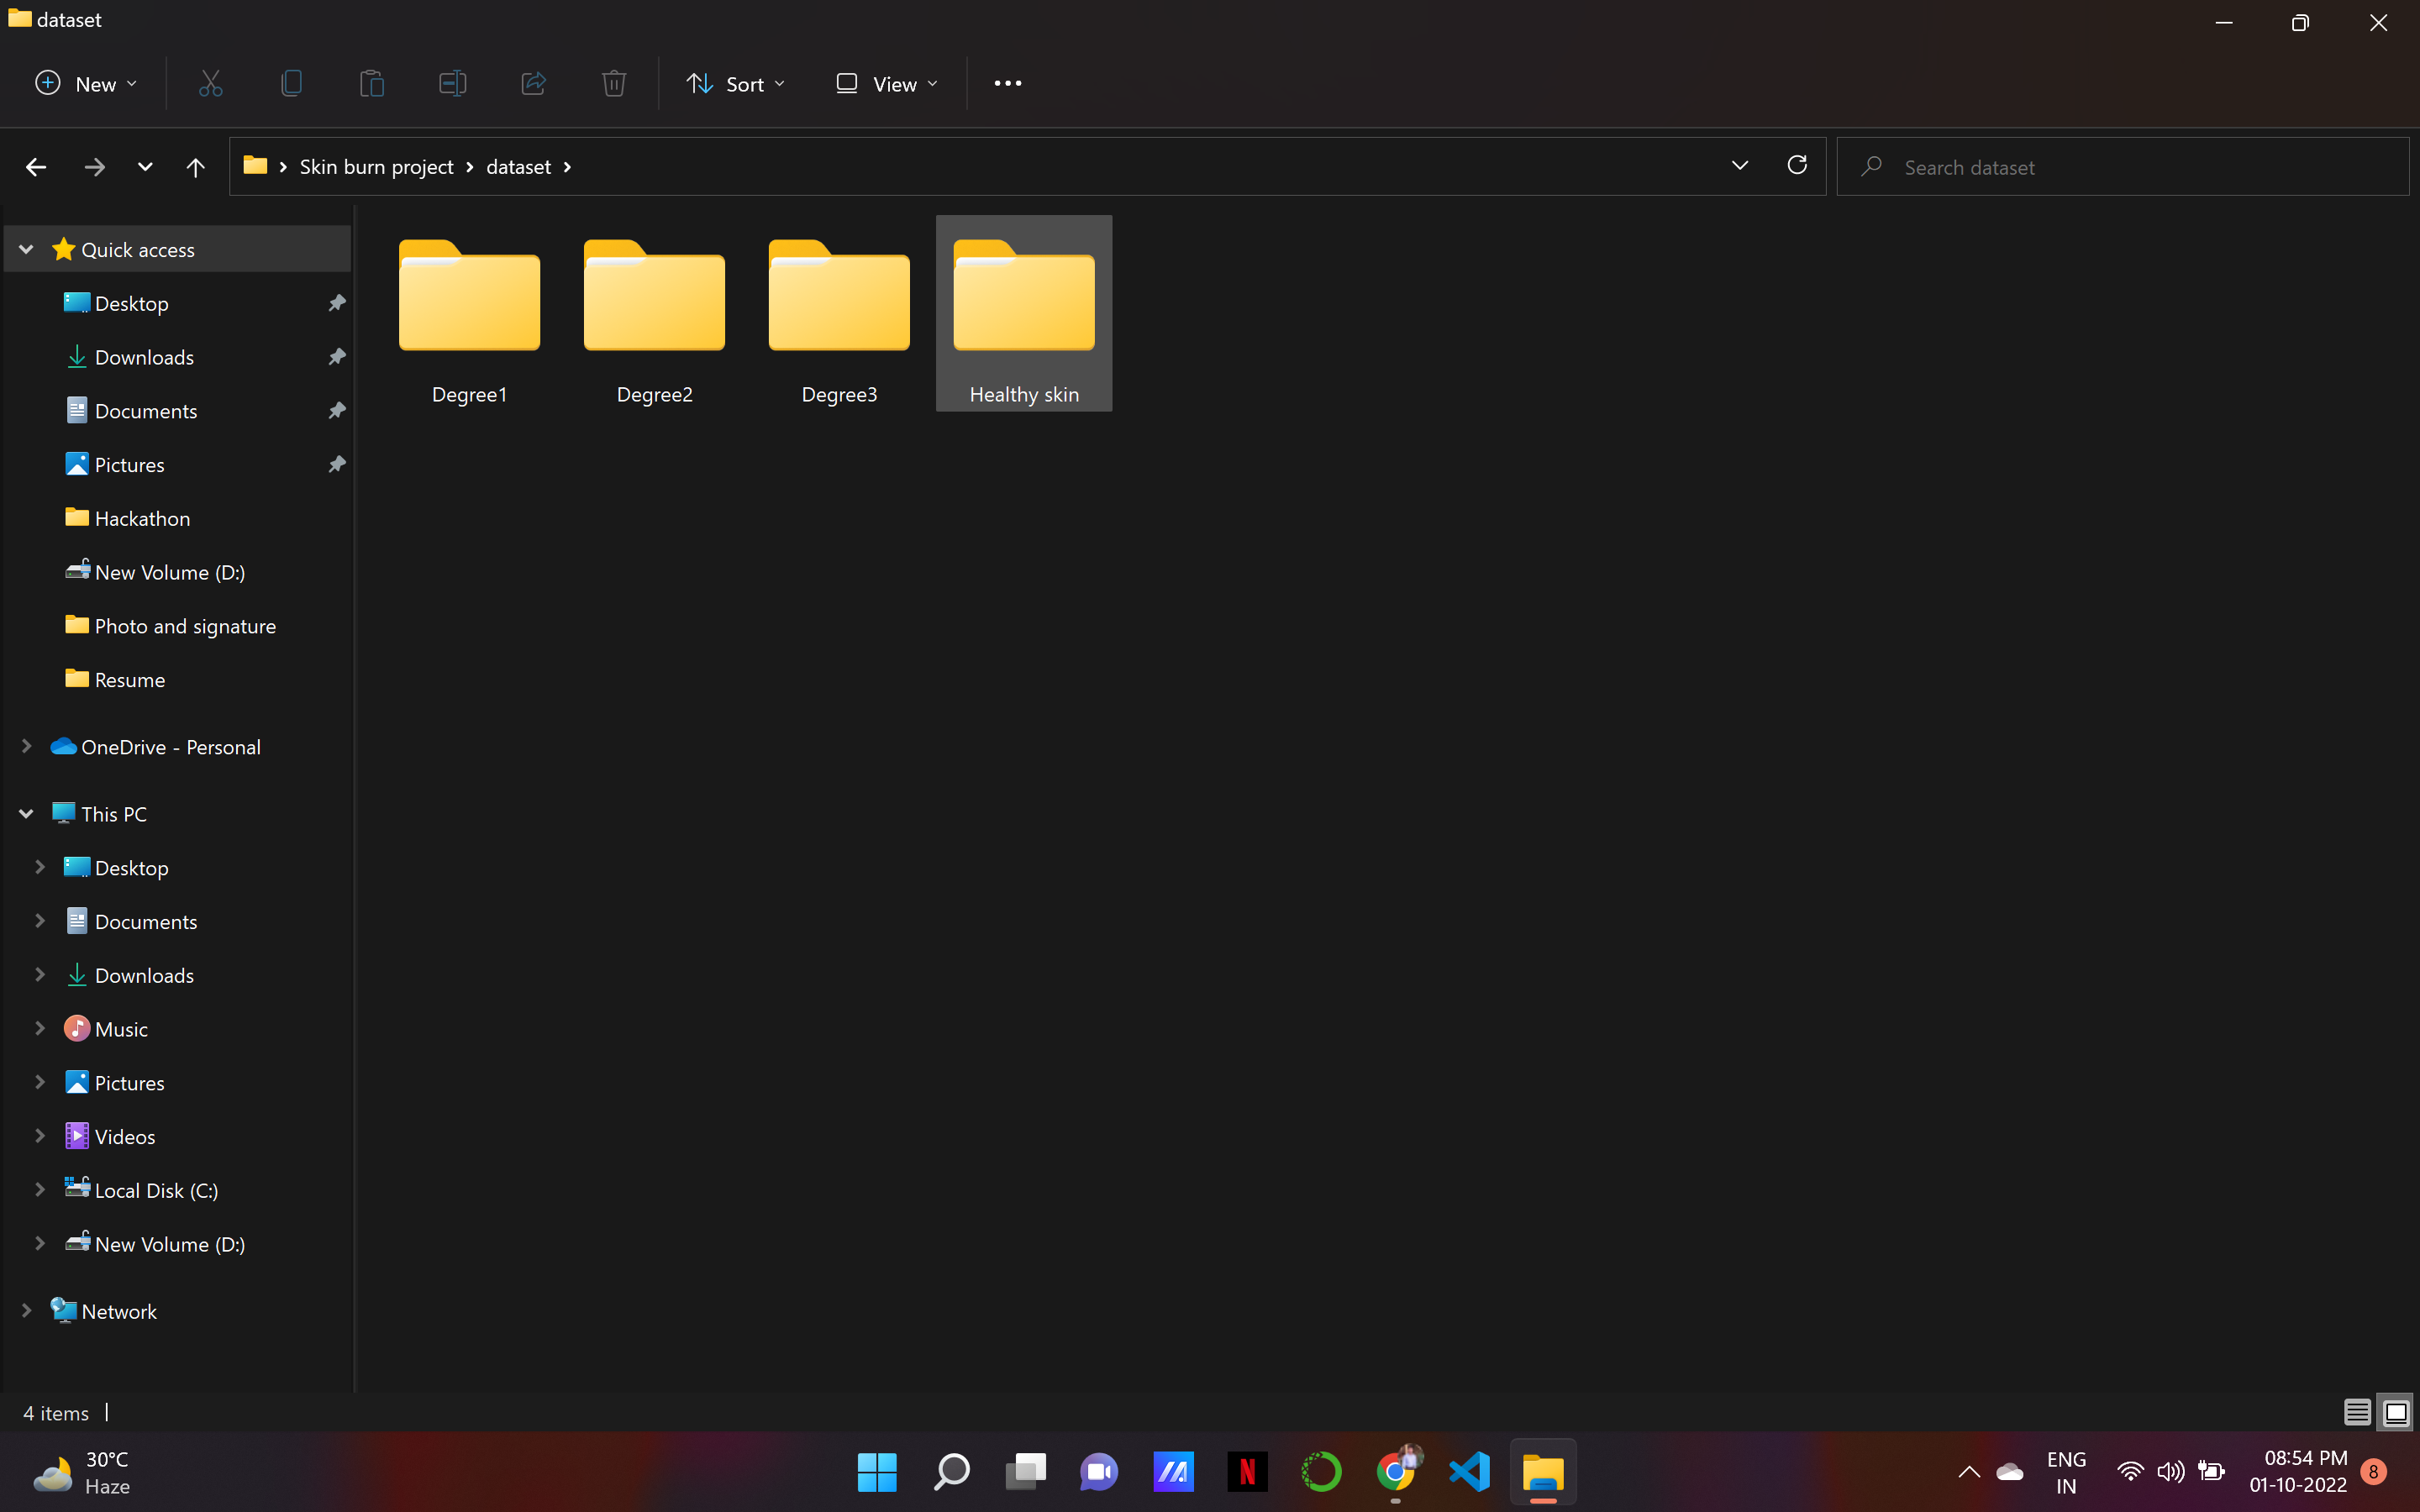Switch to large icons layout toggle

(2396, 1412)
